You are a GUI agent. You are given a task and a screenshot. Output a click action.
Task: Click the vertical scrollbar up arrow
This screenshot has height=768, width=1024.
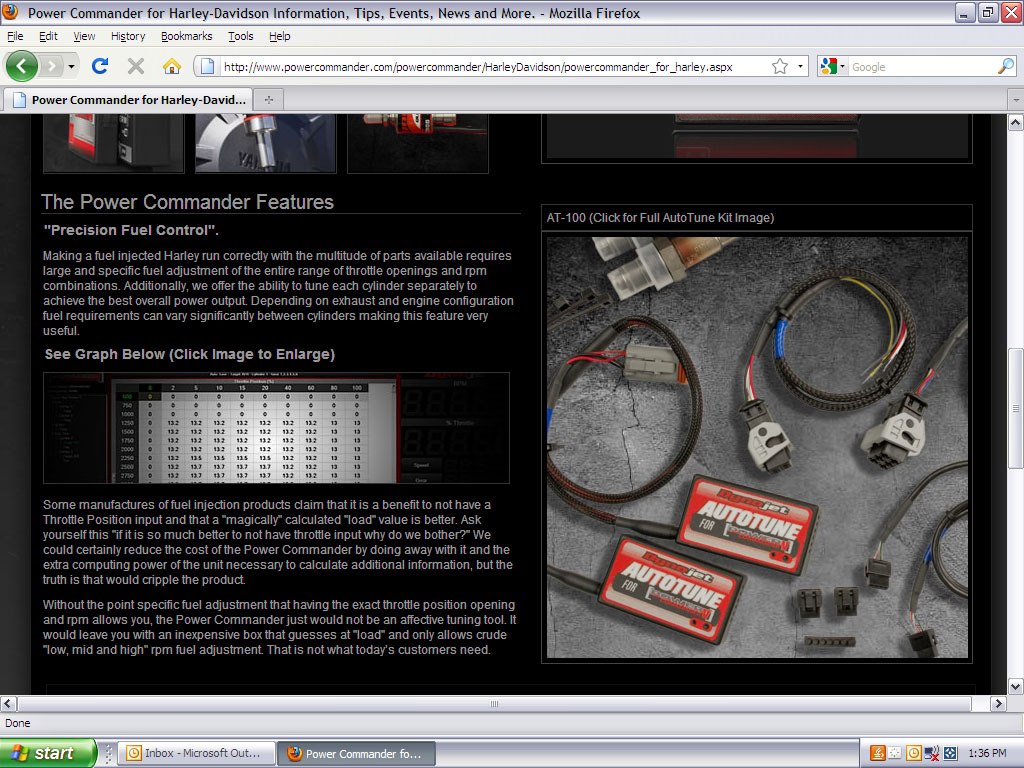[x=1016, y=122]
